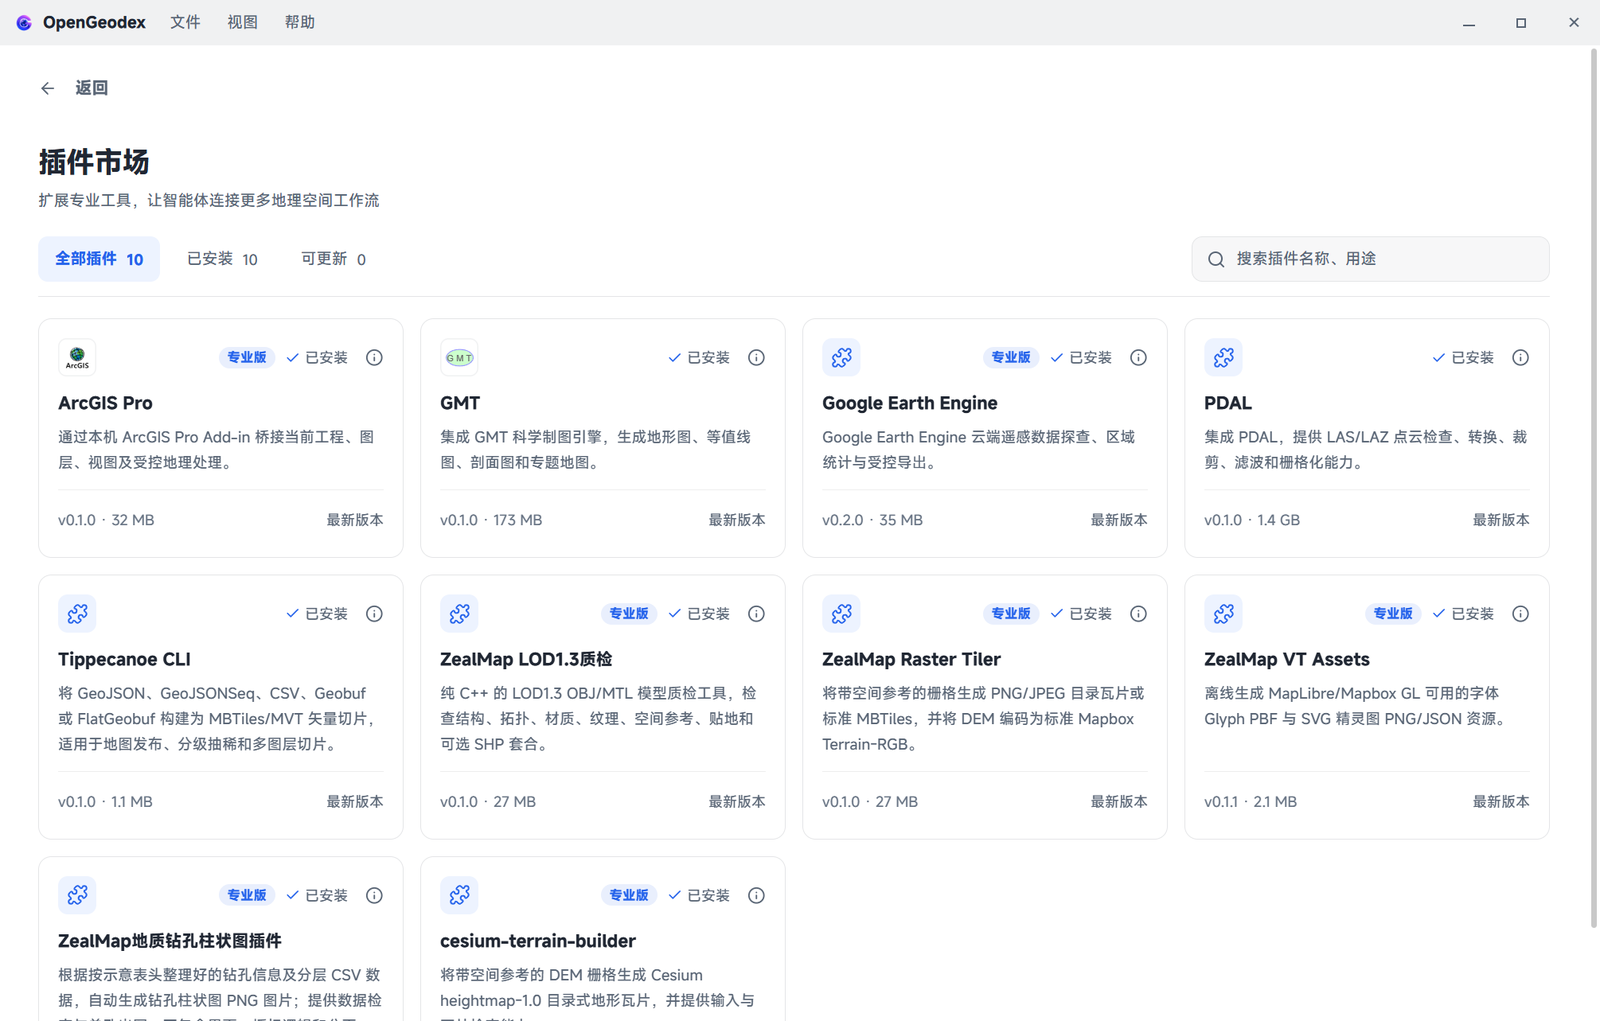Click ZealMap Raster Tiler puzzle icon
This screenshot has height=1021, width=1600.
841,614
